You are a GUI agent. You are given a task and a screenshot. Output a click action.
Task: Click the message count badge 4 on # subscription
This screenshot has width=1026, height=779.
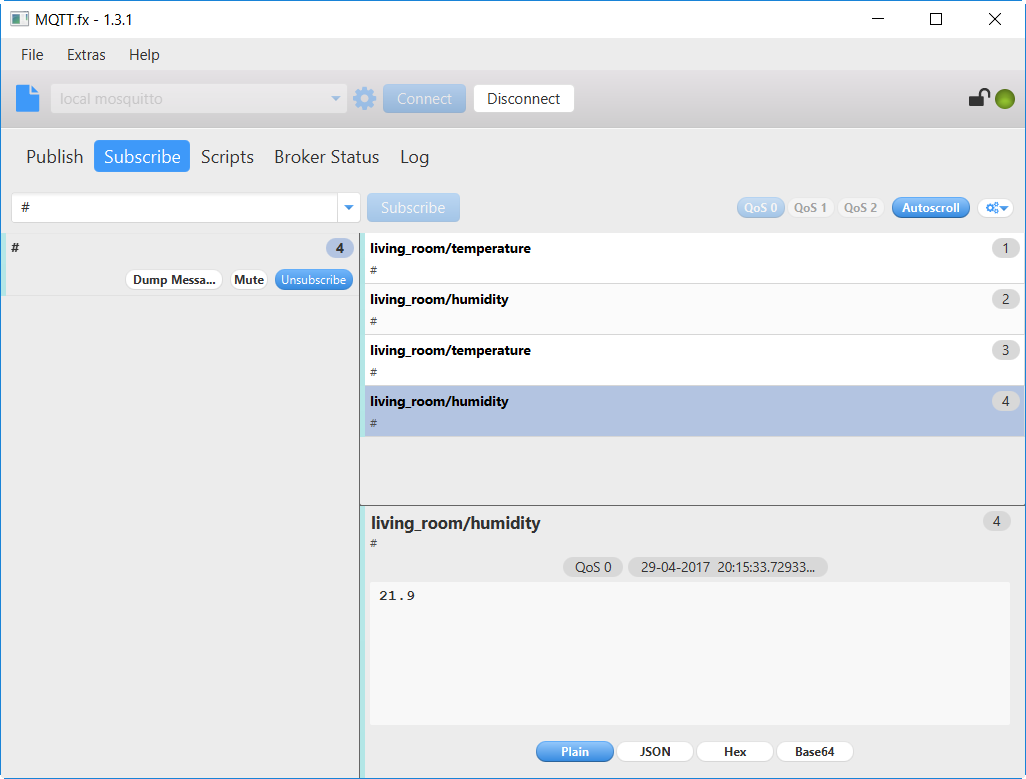tap(340, 249)
